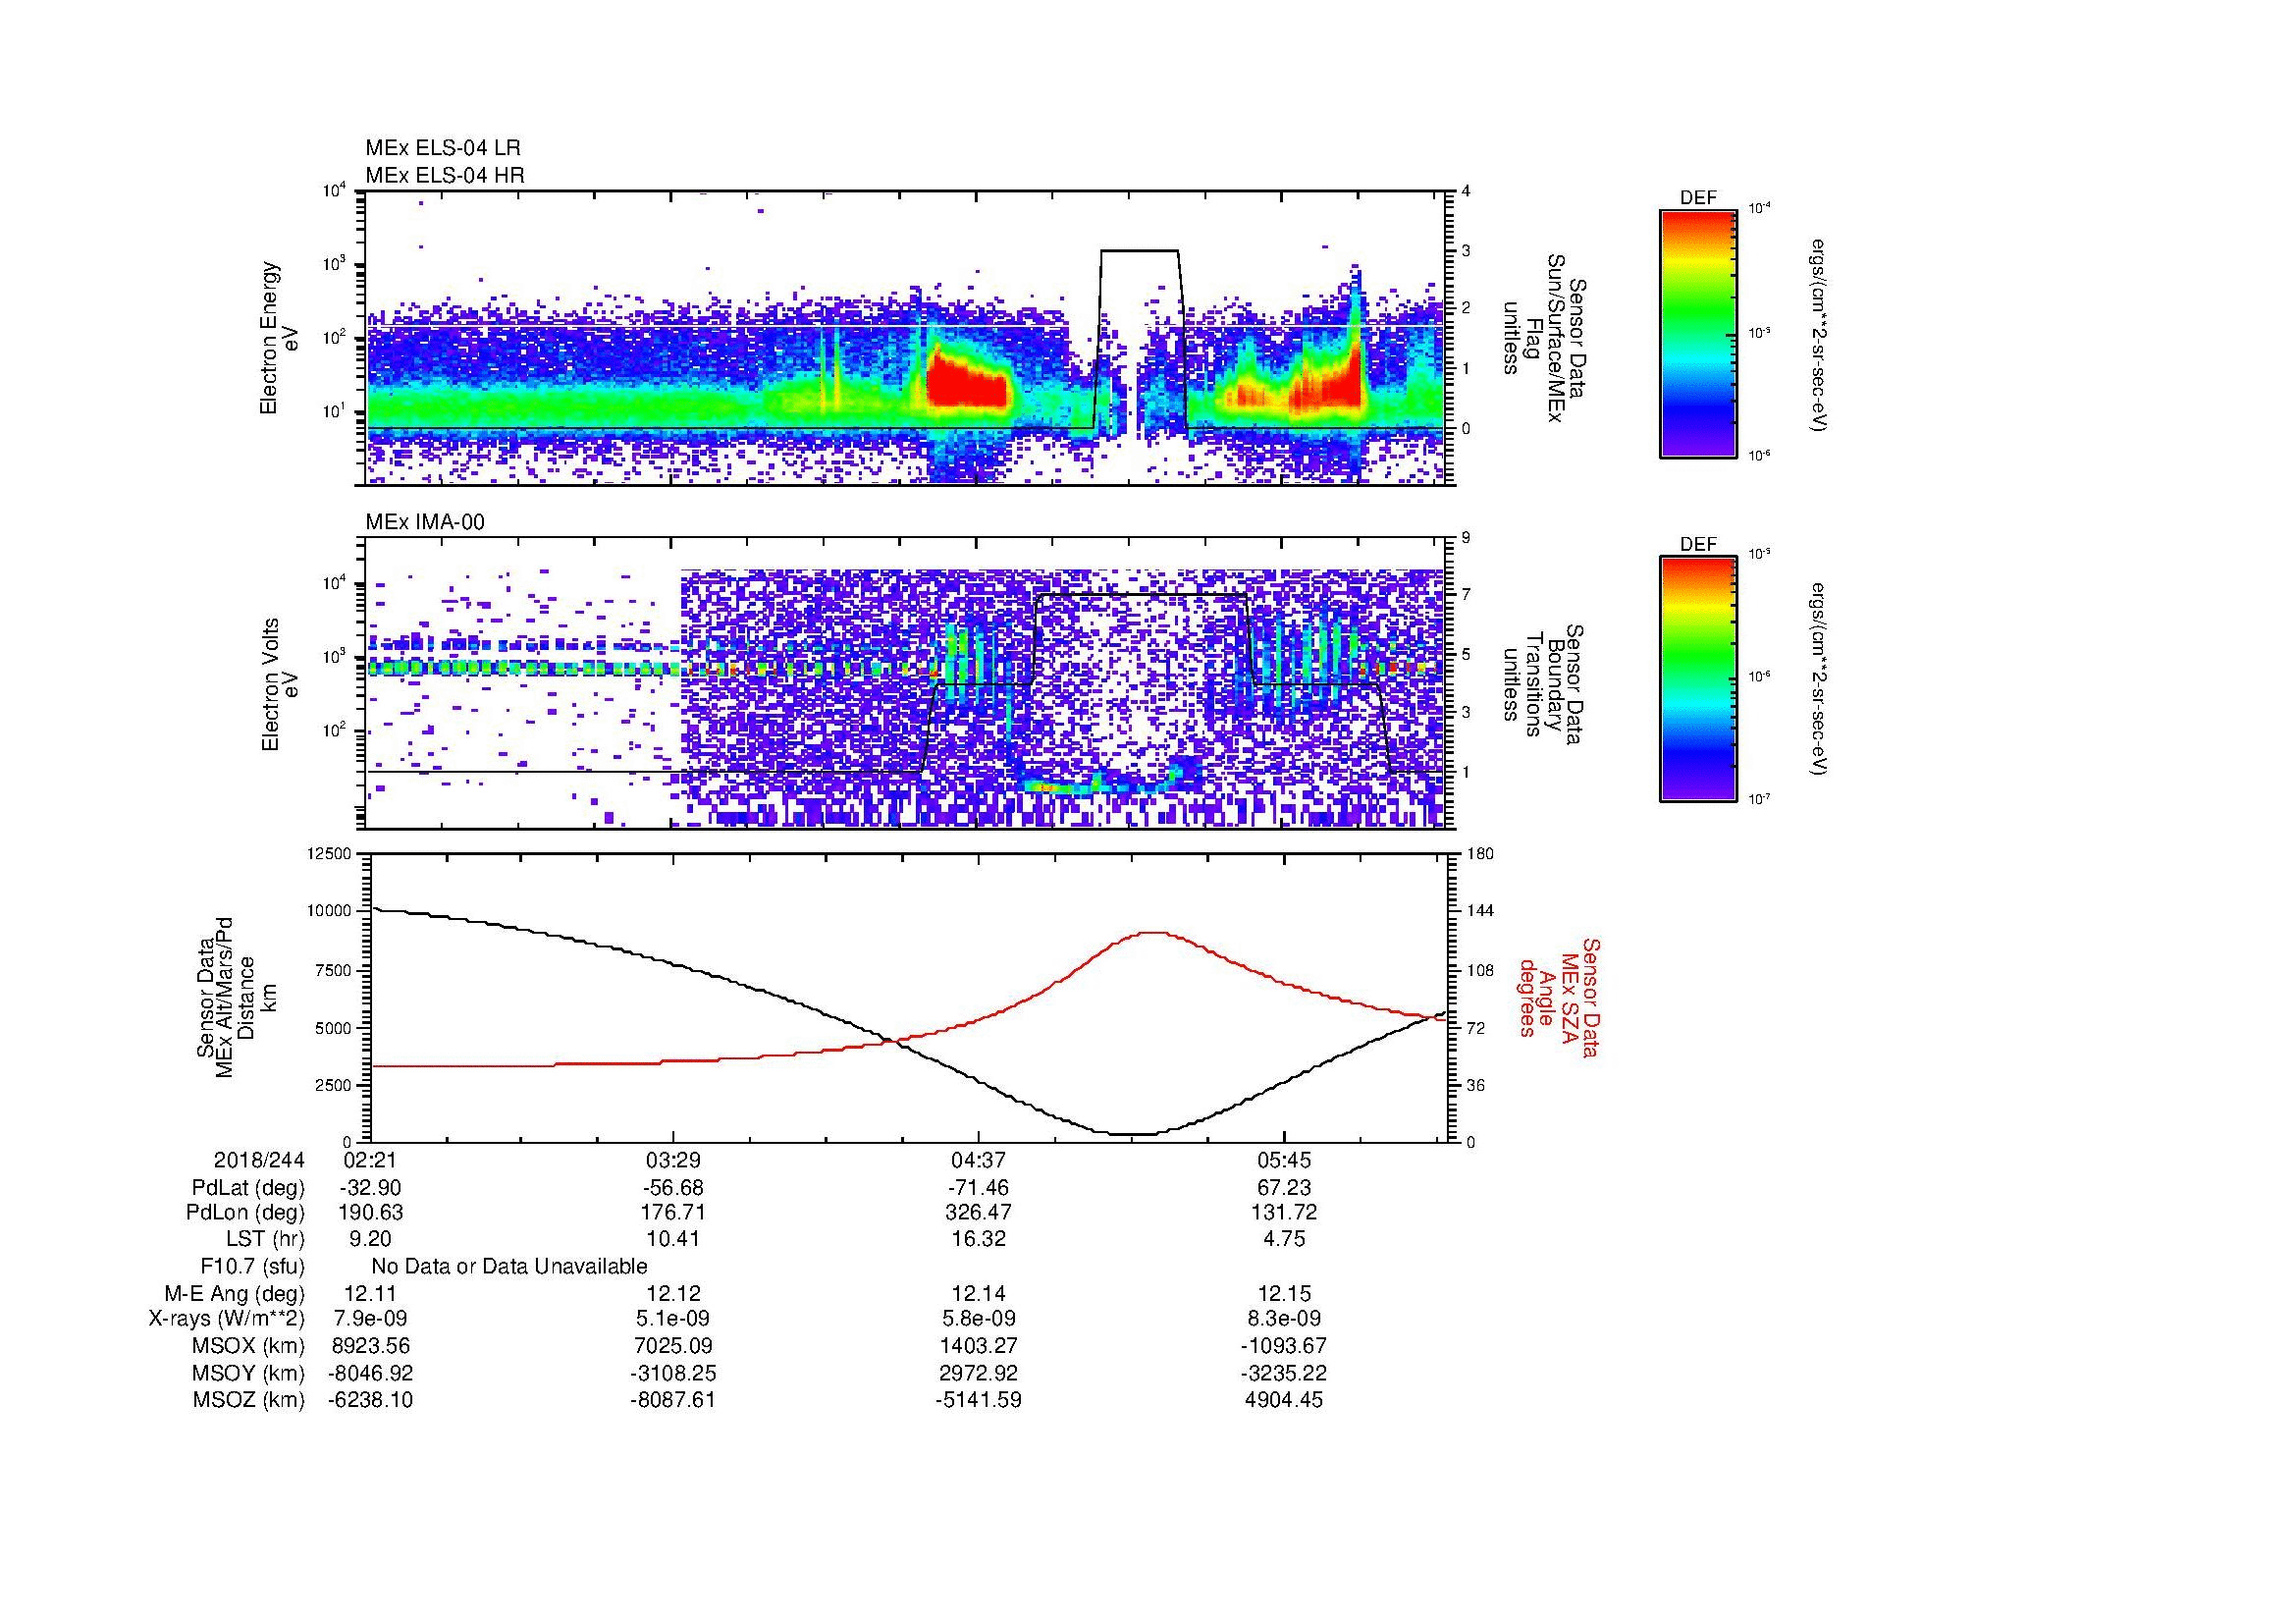This screenshot has width=2296, height=1623.
Task: Click the '12500' altitude axis tick label
Action: click(x=330, y=853)
